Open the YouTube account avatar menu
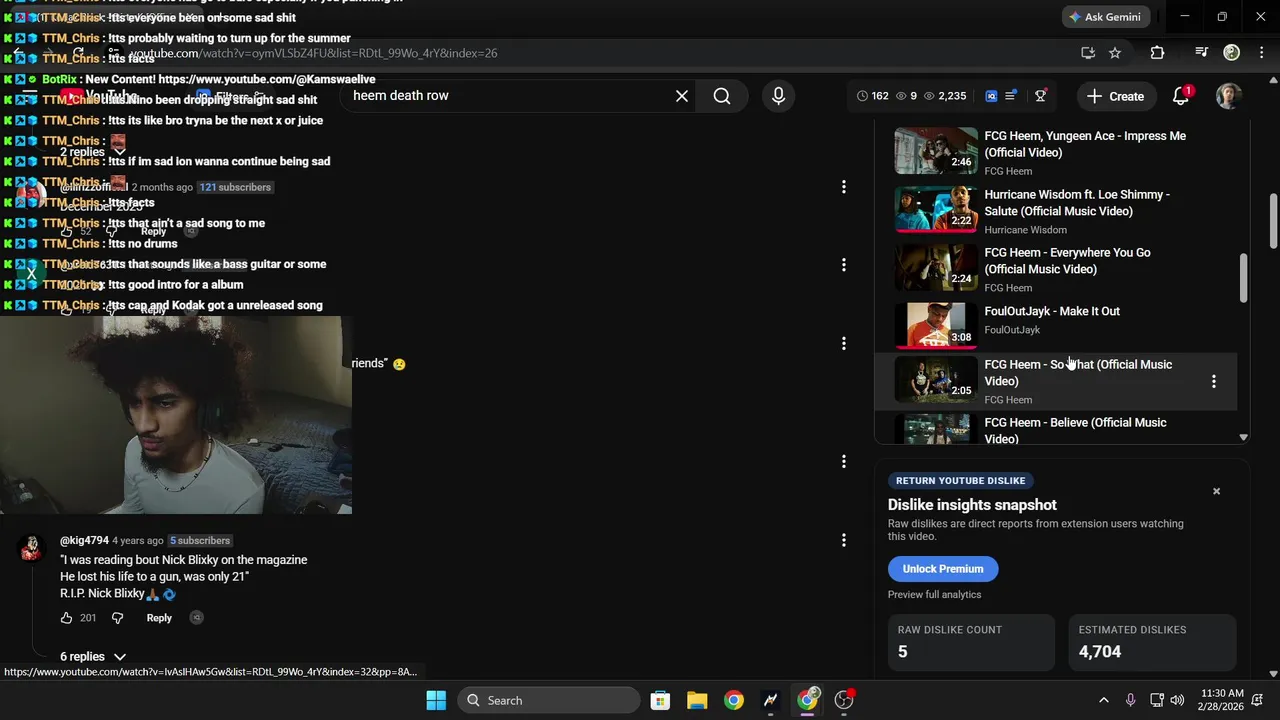Image resolution: width=1280 pixels, height=720 pixels. pyautogui.click(x=1228, y=96)
